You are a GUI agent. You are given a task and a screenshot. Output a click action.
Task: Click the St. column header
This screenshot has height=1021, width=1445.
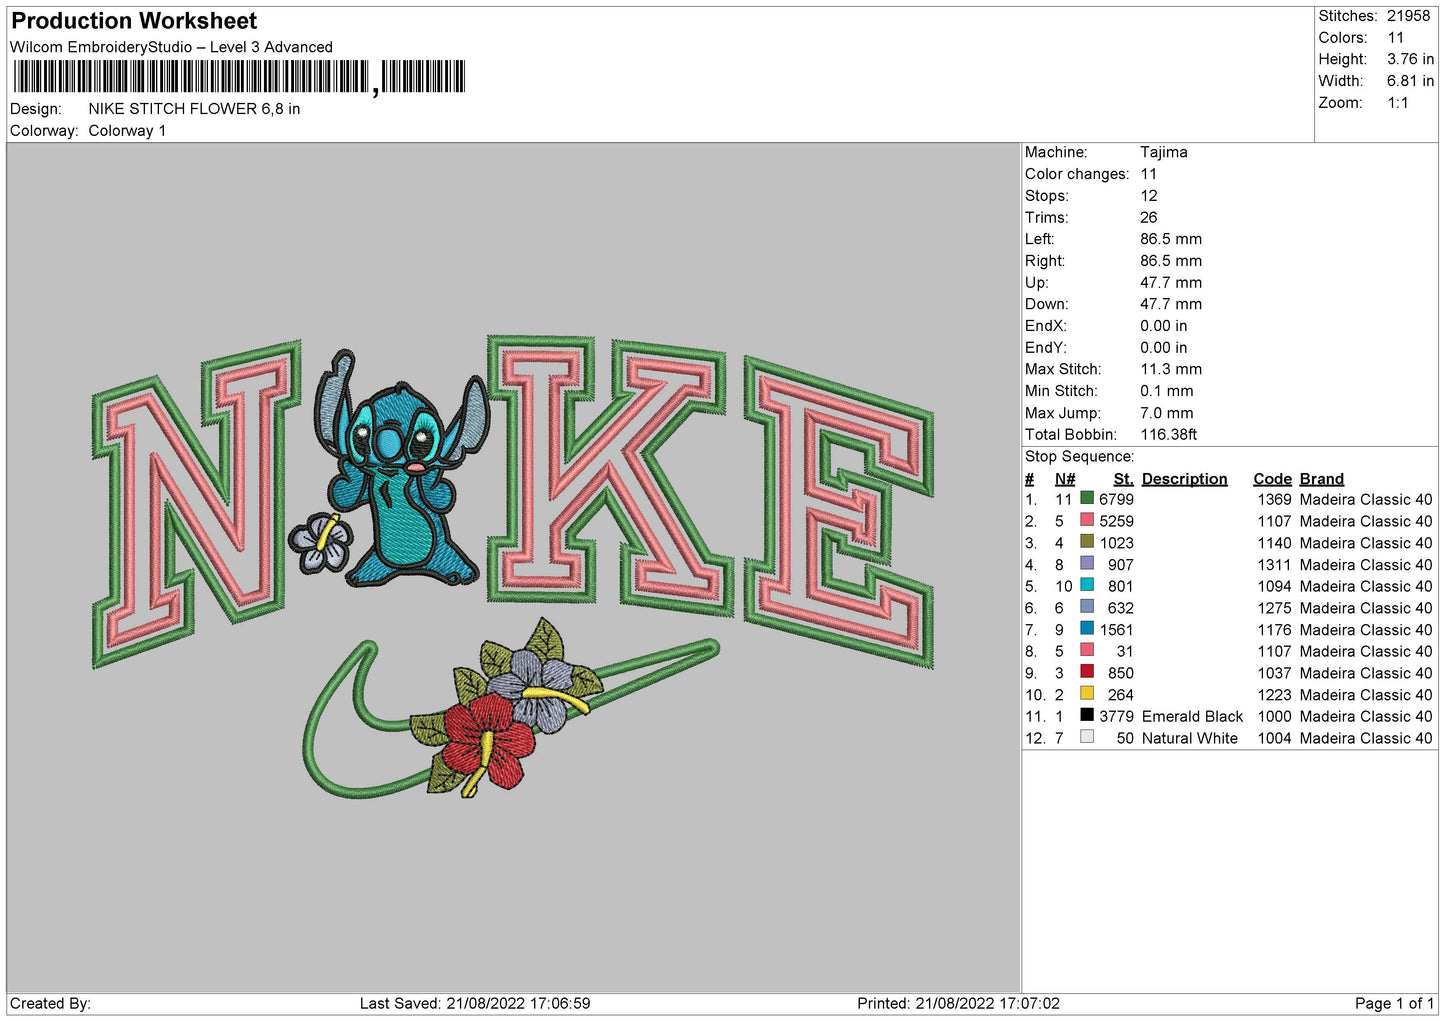click(1123, 479)
